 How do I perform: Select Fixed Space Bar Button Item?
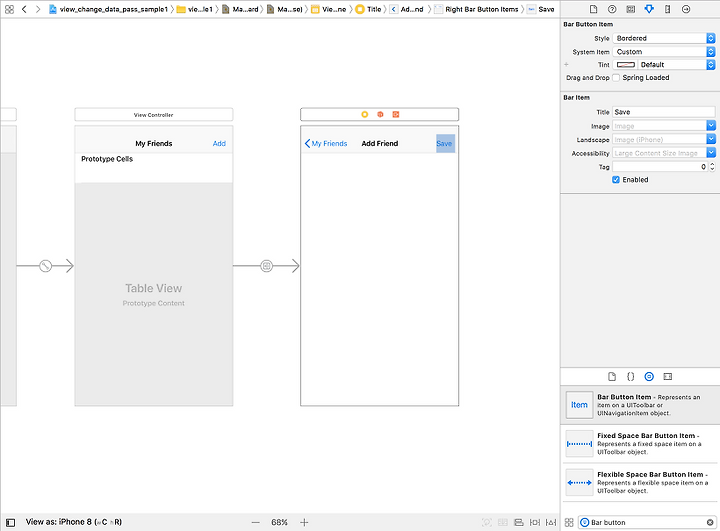tap(640, 444)
